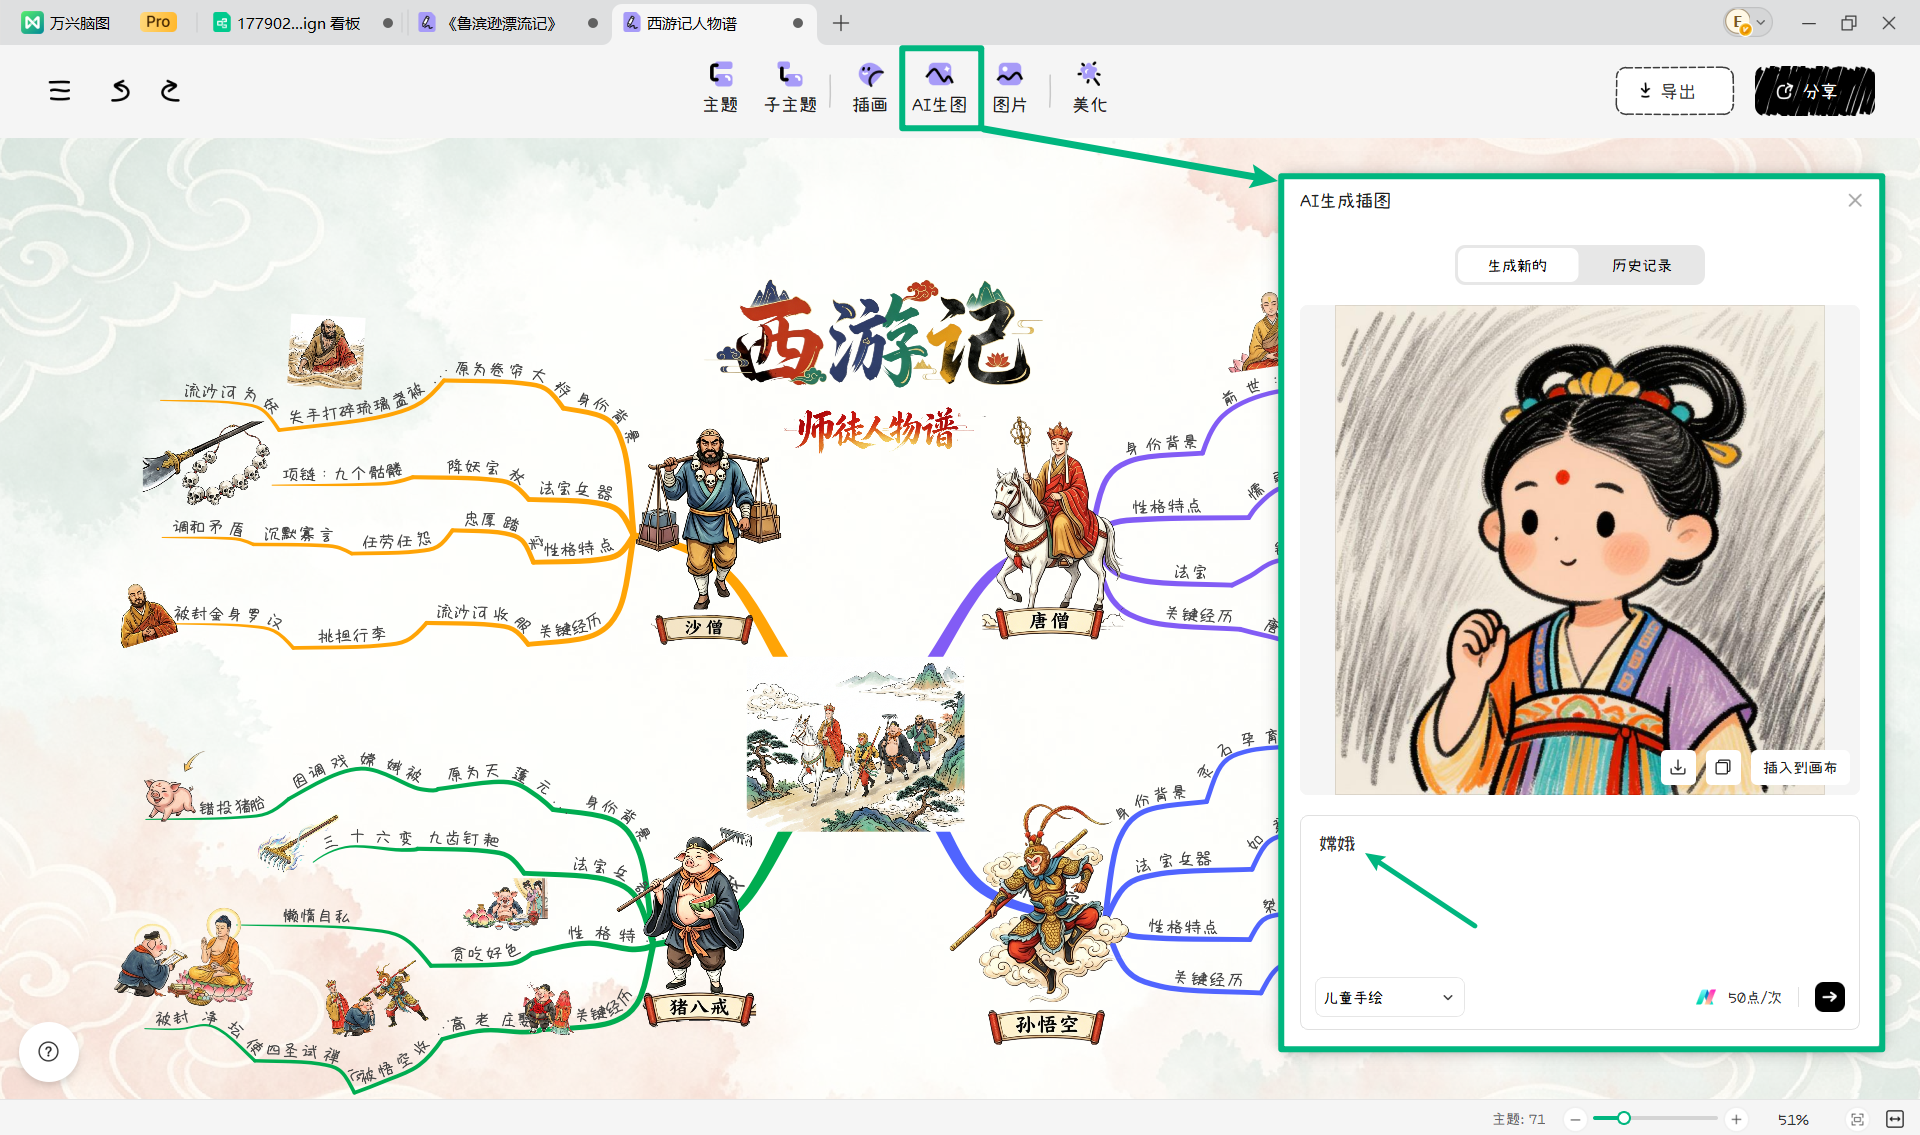Select the AI生图 tool
Viewport: 1920px width, 1135px height.
pos(940,88)
